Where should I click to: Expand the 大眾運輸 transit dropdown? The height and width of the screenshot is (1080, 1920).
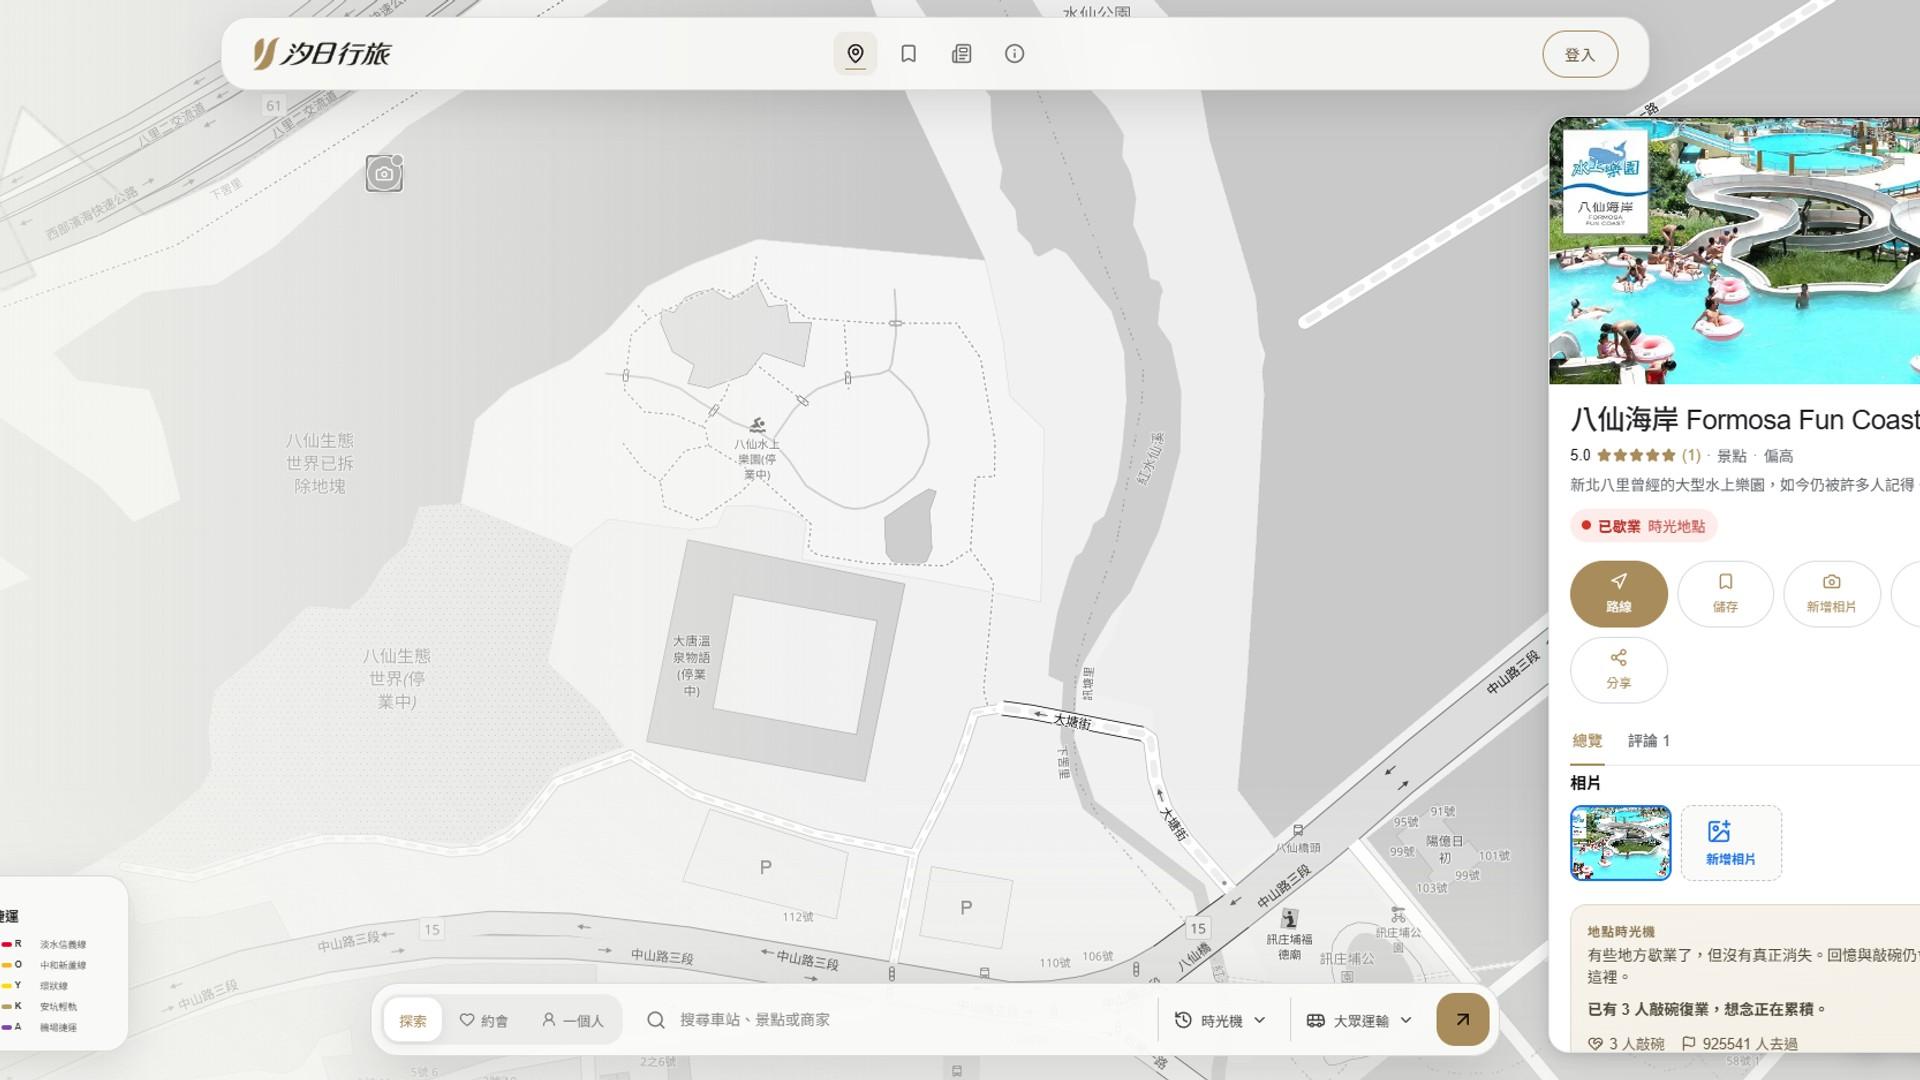[x=1360, y=1020]
